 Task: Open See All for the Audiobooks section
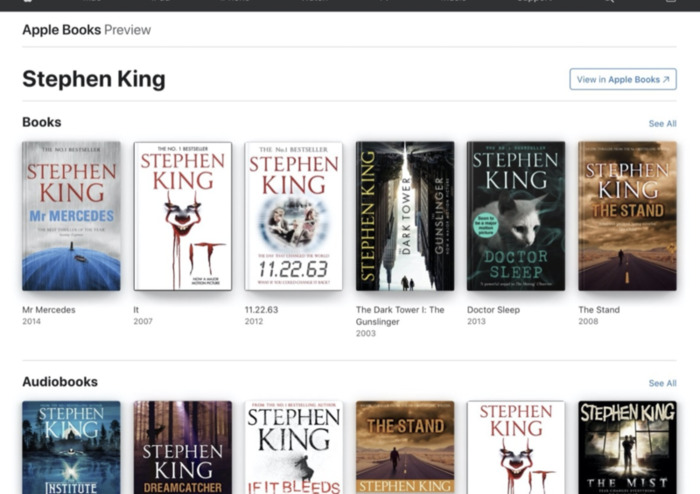click(x=662, y=383)
